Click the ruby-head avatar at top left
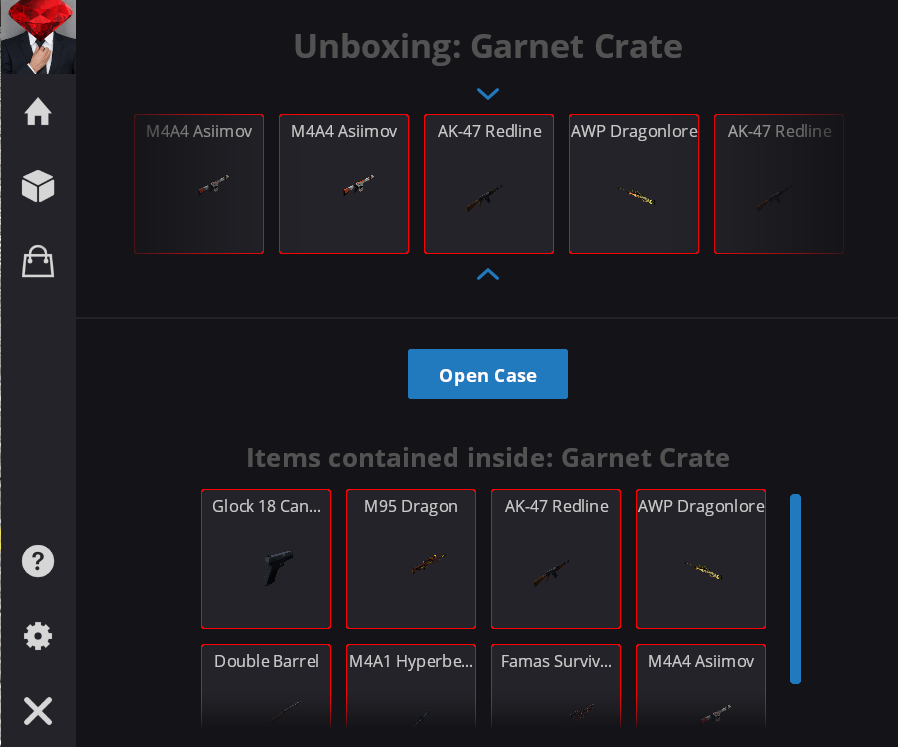The width and height of the screenshot is (898, 747). pos(38,37)
